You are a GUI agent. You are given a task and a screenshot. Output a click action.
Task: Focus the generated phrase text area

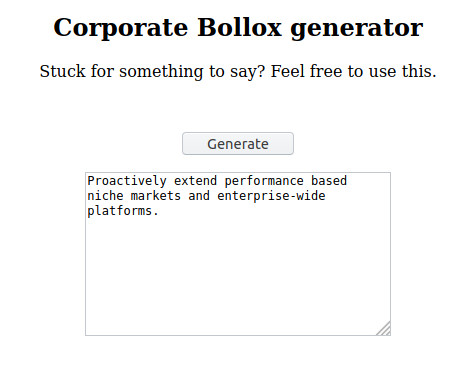[238, 254]
